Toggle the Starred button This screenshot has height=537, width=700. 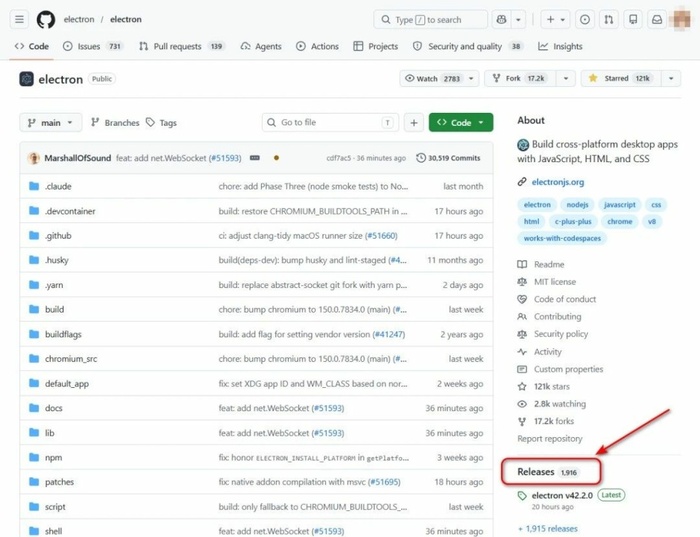[621, 79]
